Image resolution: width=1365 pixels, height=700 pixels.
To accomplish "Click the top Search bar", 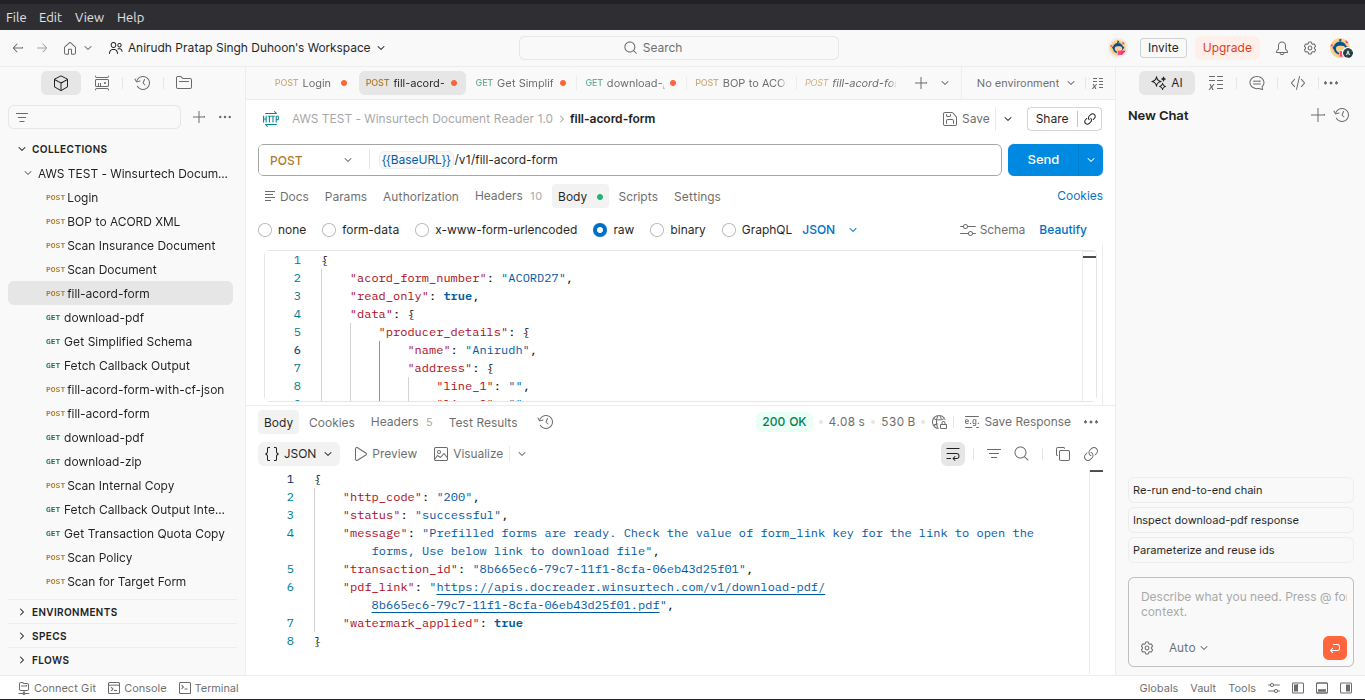I will (678, 48).
